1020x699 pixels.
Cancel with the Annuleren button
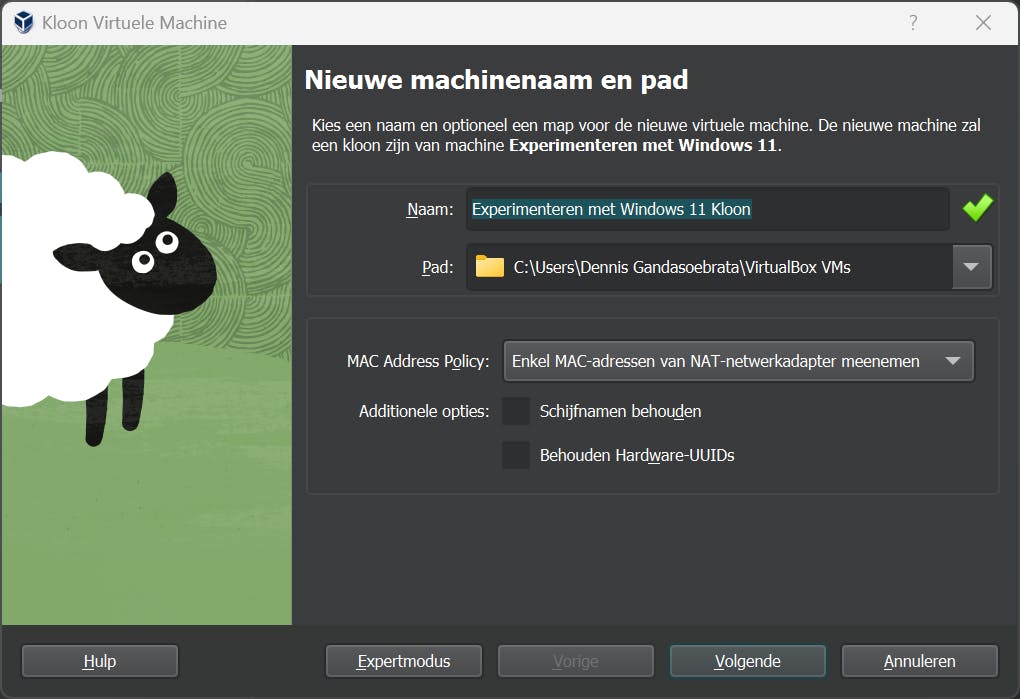point(919,661)
